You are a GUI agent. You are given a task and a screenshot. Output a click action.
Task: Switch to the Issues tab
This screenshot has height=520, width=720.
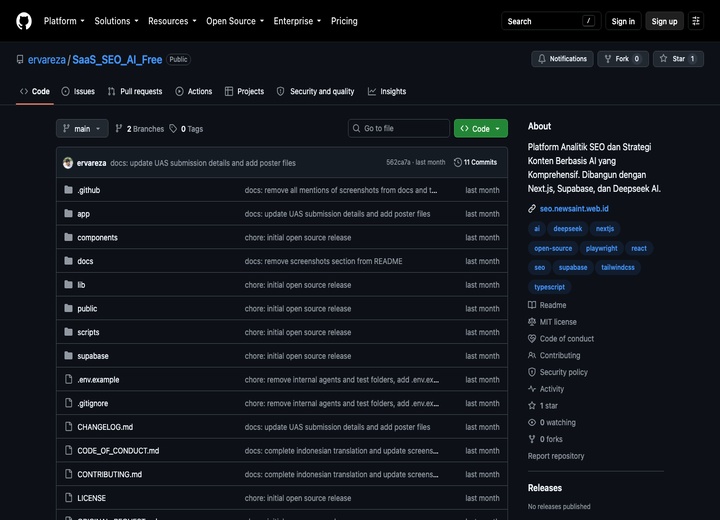pos(78,91)
